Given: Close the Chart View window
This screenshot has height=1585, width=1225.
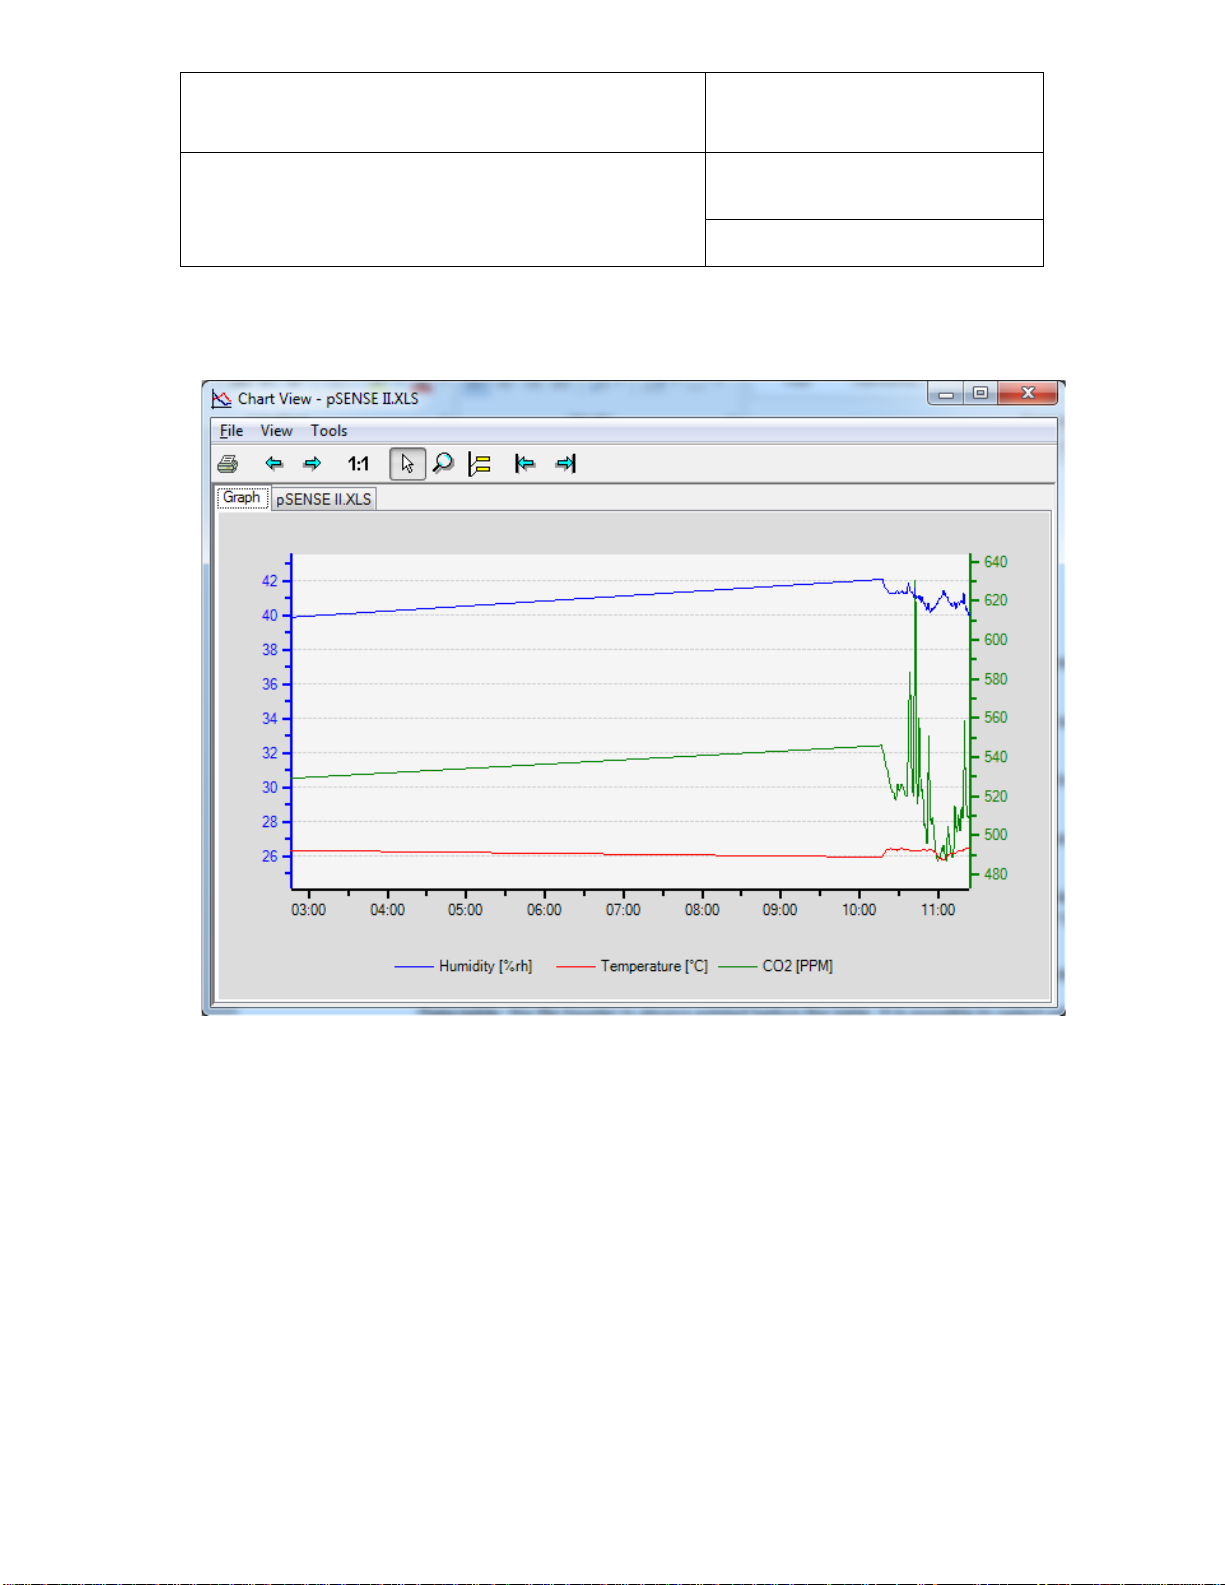Looking at the screenshot, I should pos(1027,393).
